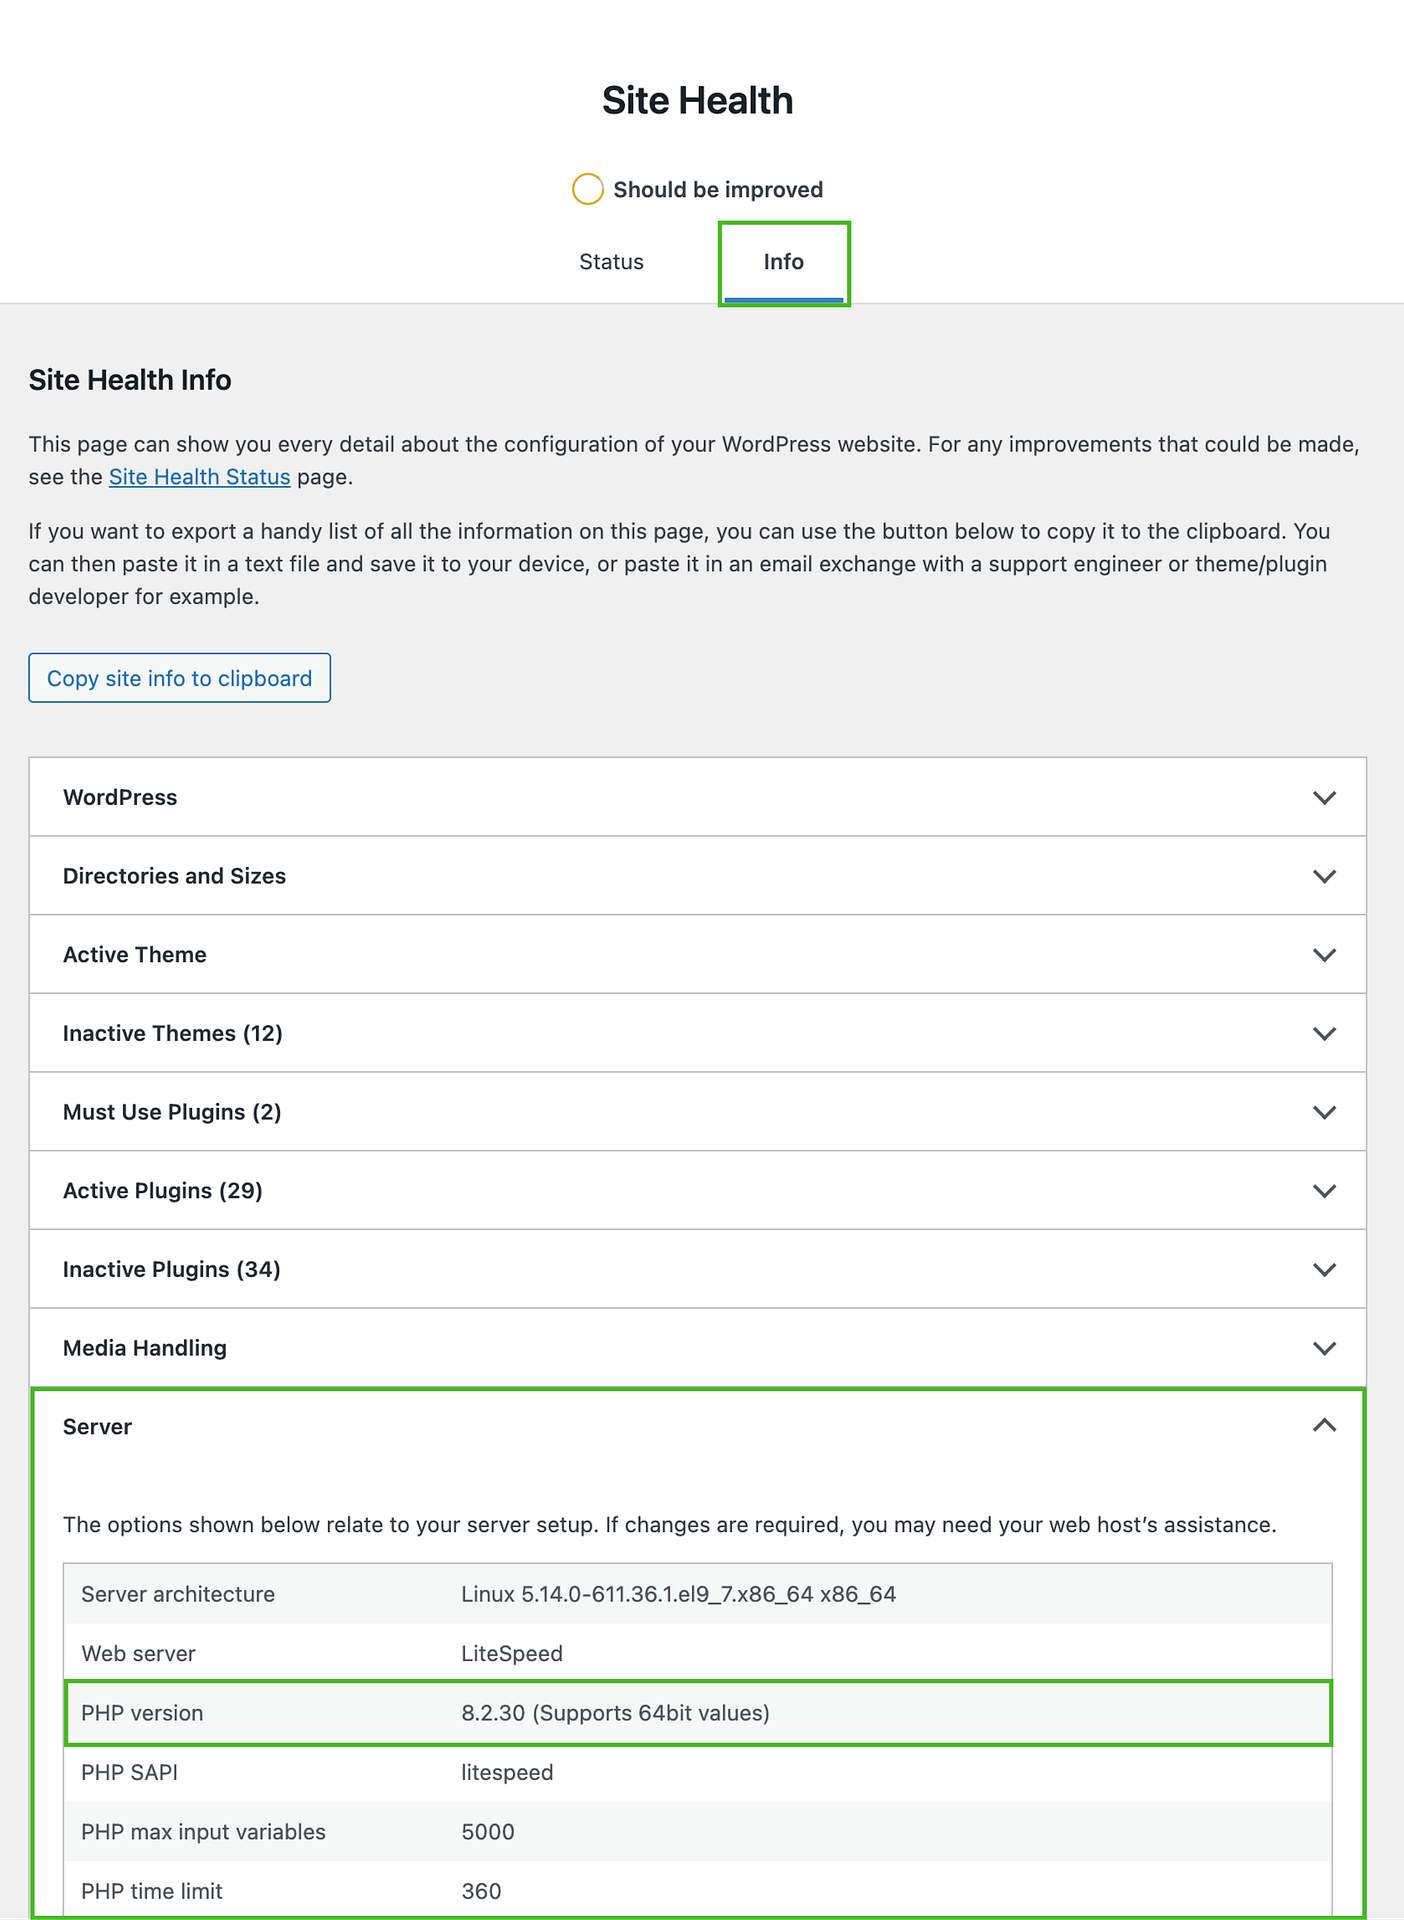Expand the Active Theme chevron
1404x1920 pixels.
pyautogui.click(x=1324, y=955)
